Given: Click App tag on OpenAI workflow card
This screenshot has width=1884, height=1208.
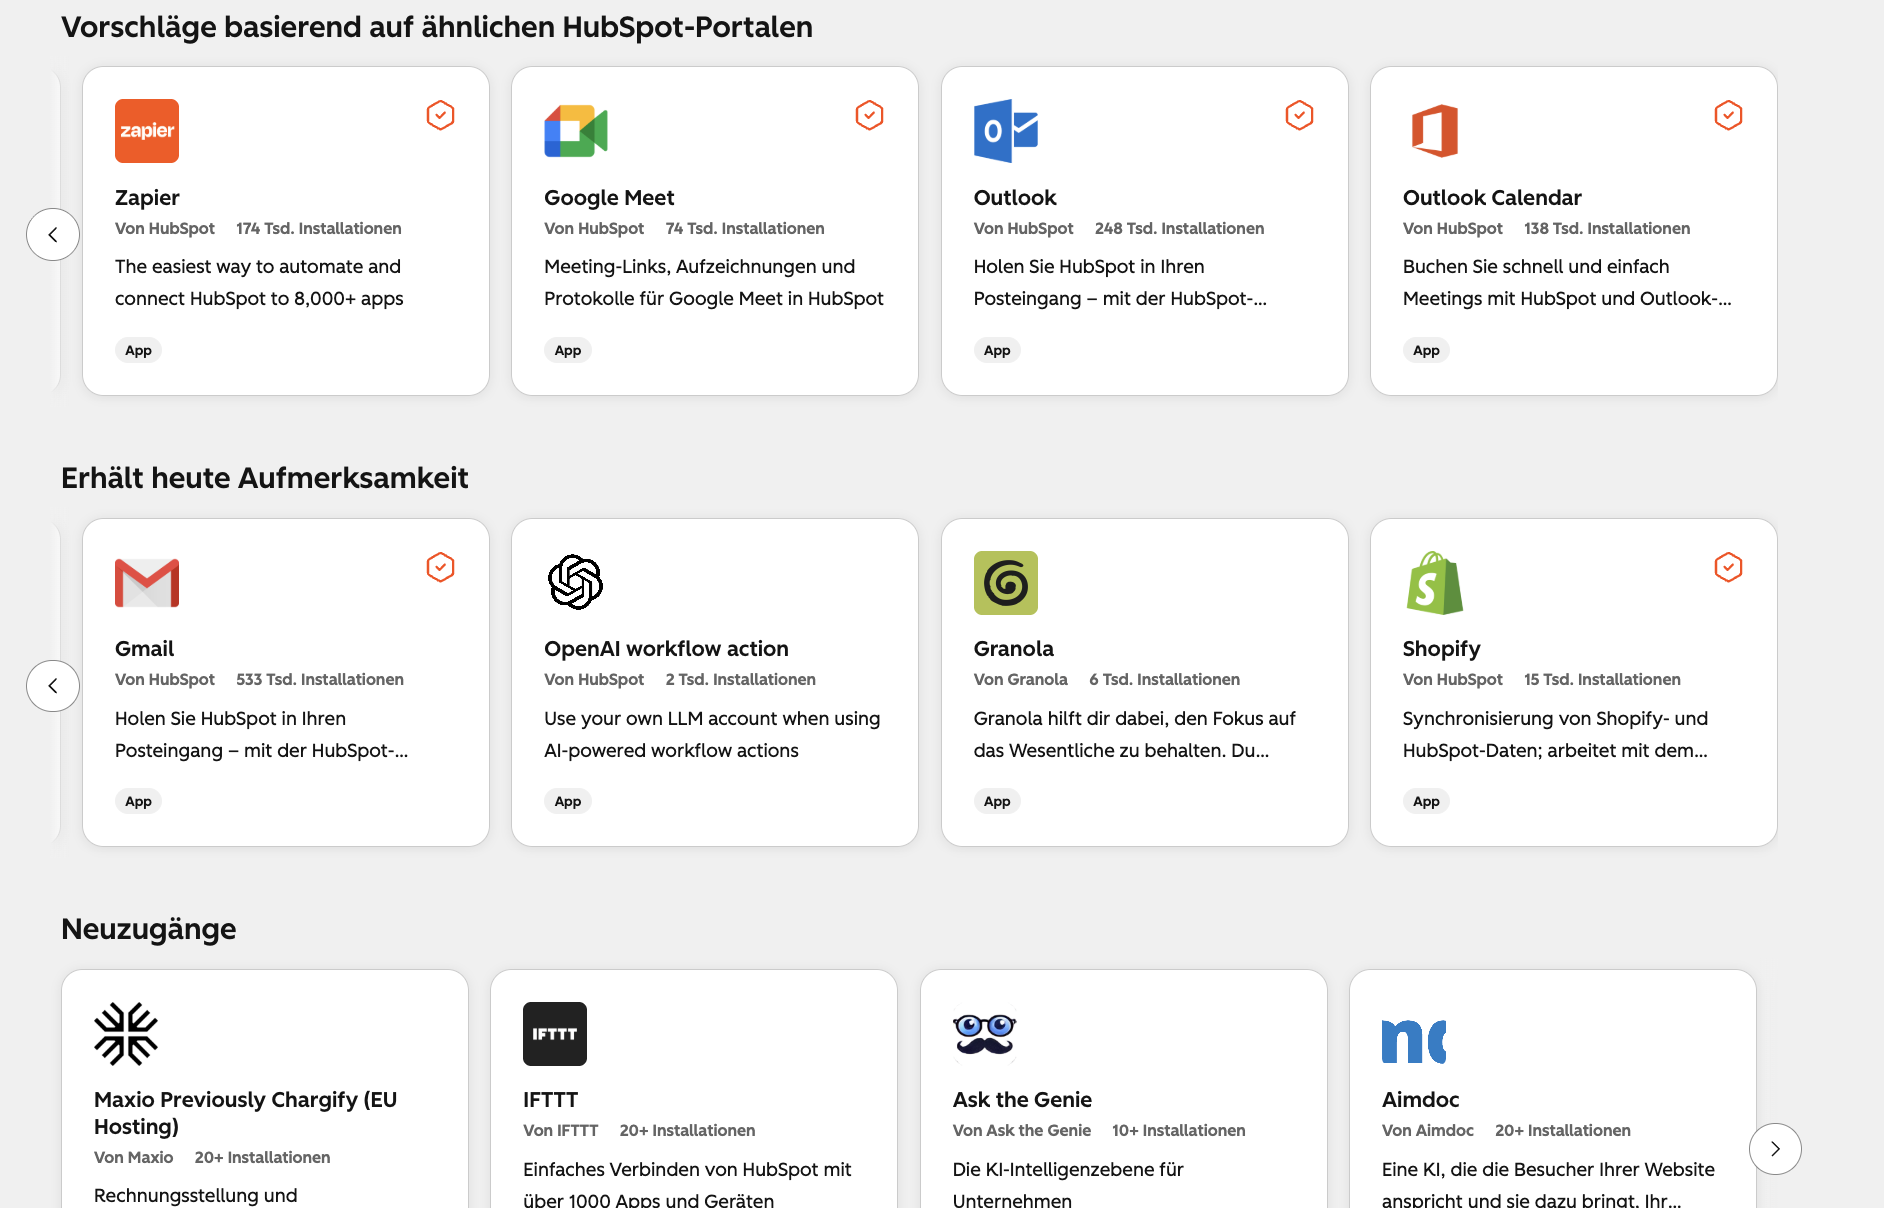Looking at the screenshot, I should tap(568, 801).
